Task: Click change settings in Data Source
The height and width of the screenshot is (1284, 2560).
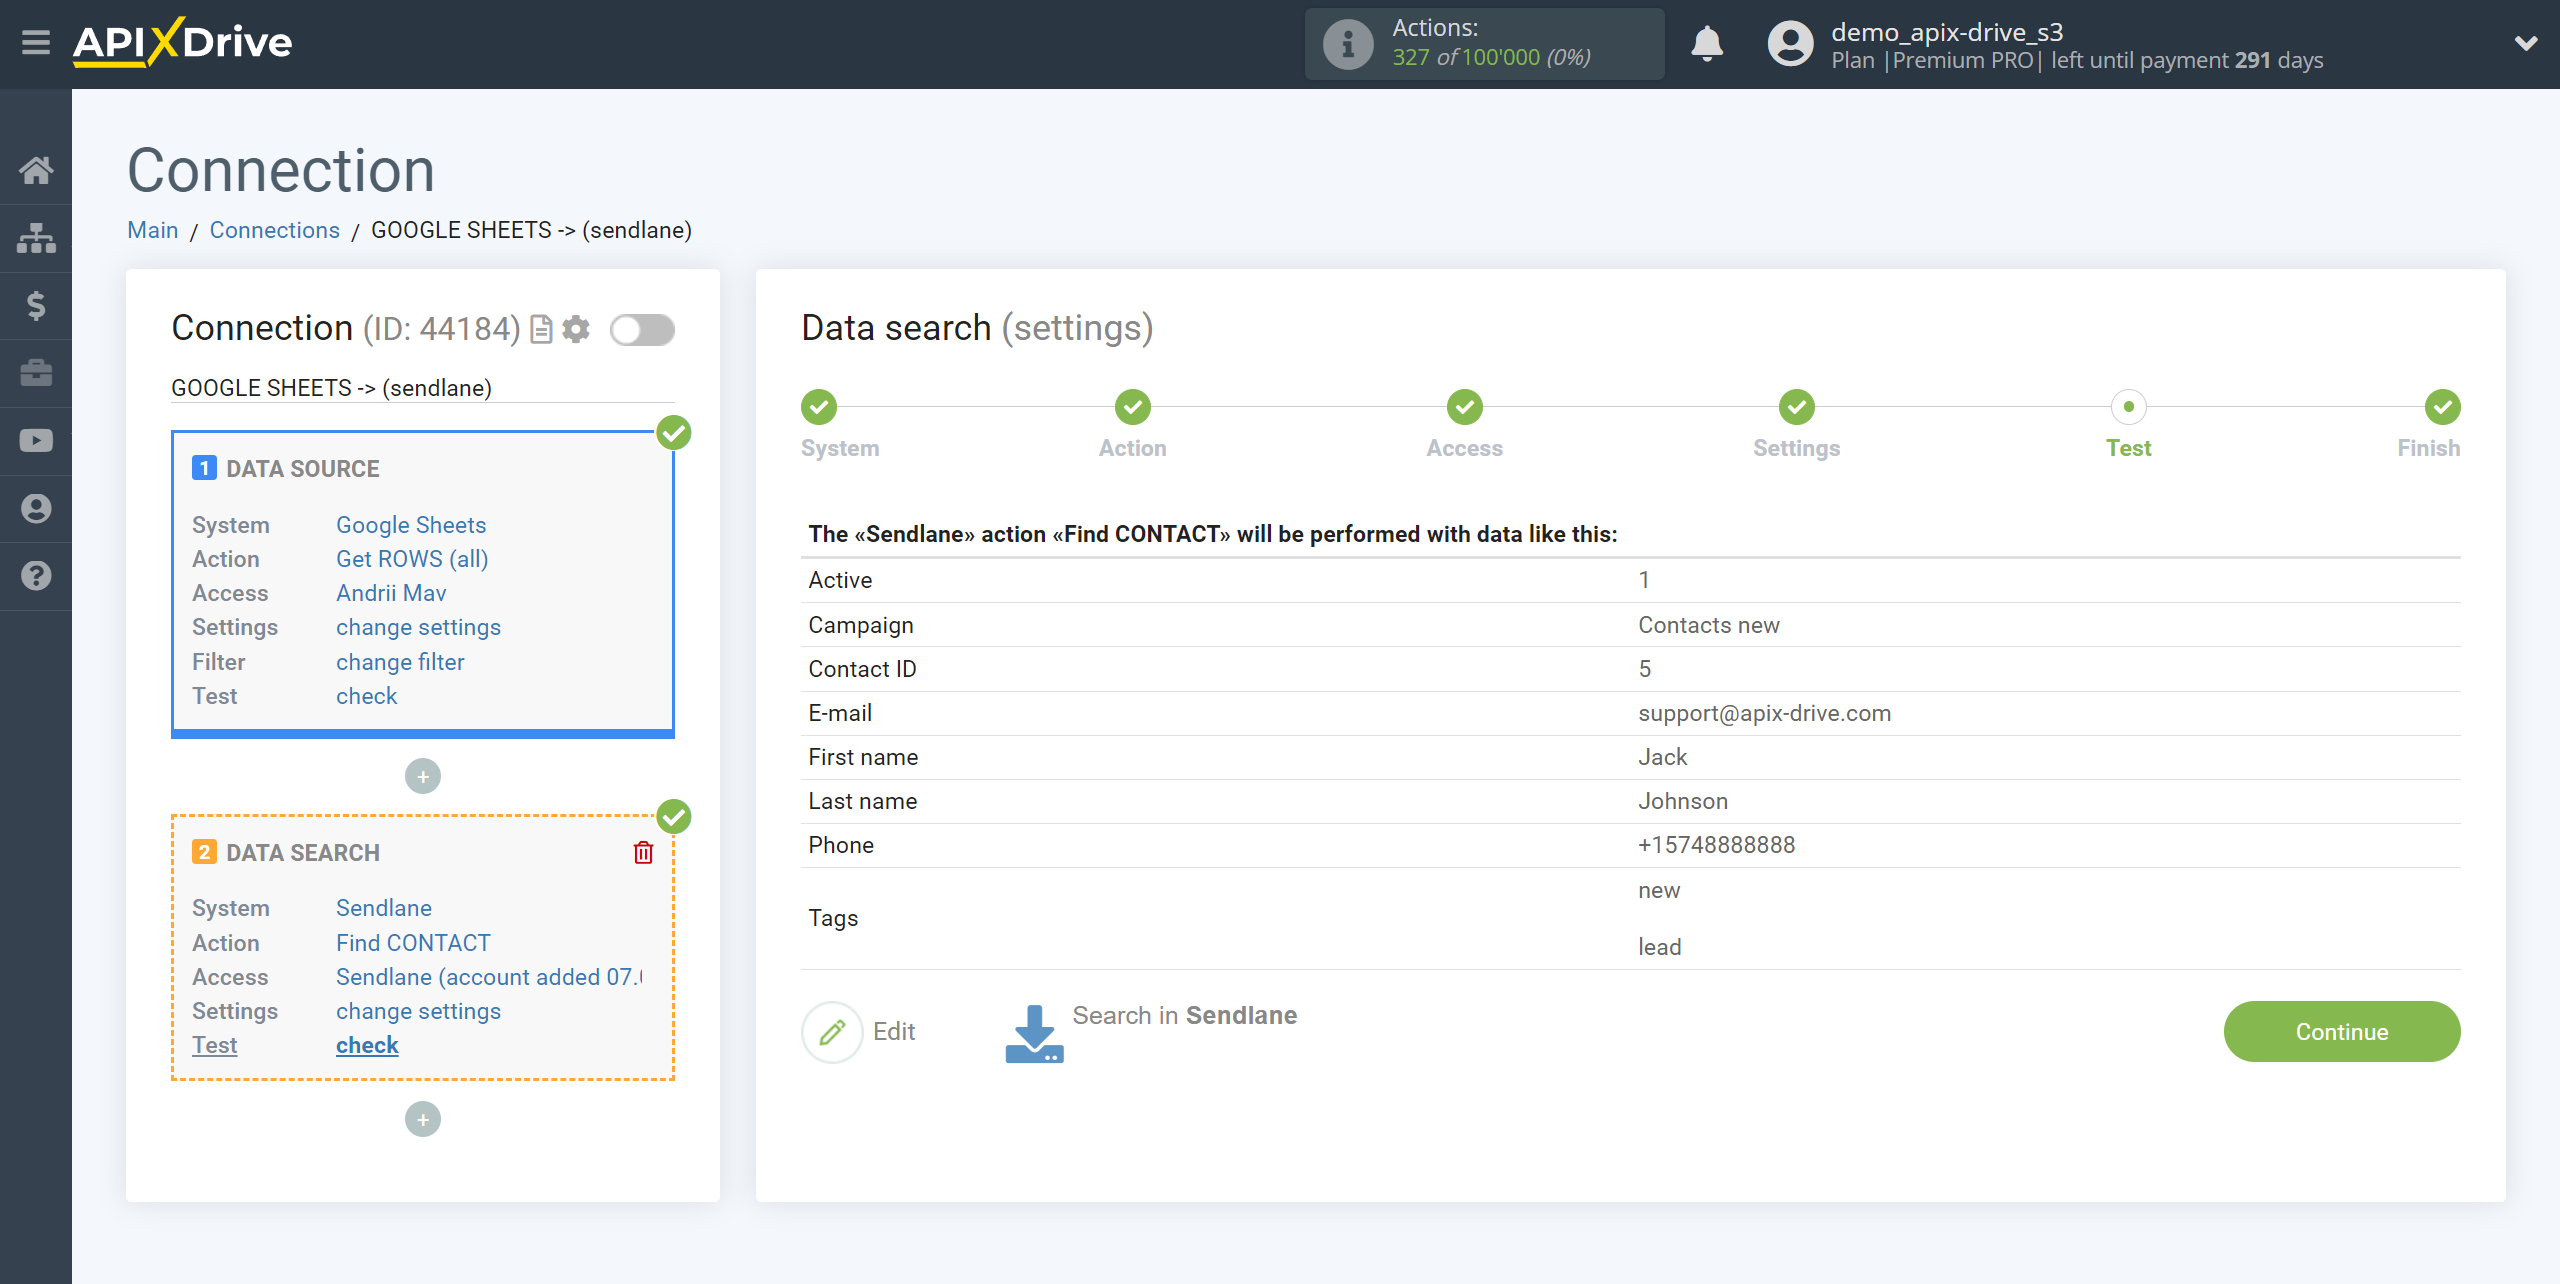Action: [x=418, y=627]
